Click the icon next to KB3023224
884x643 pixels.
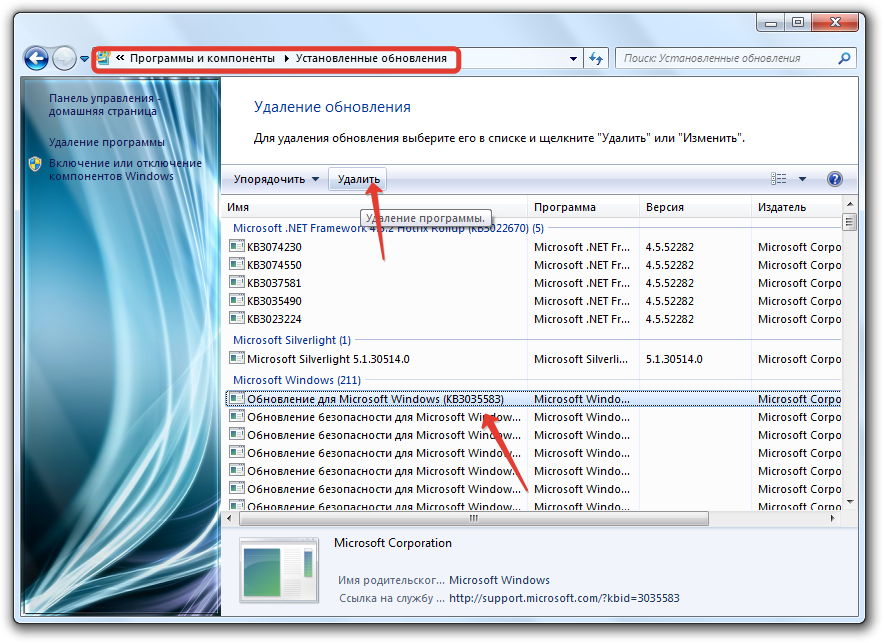[x=237, y=318]
